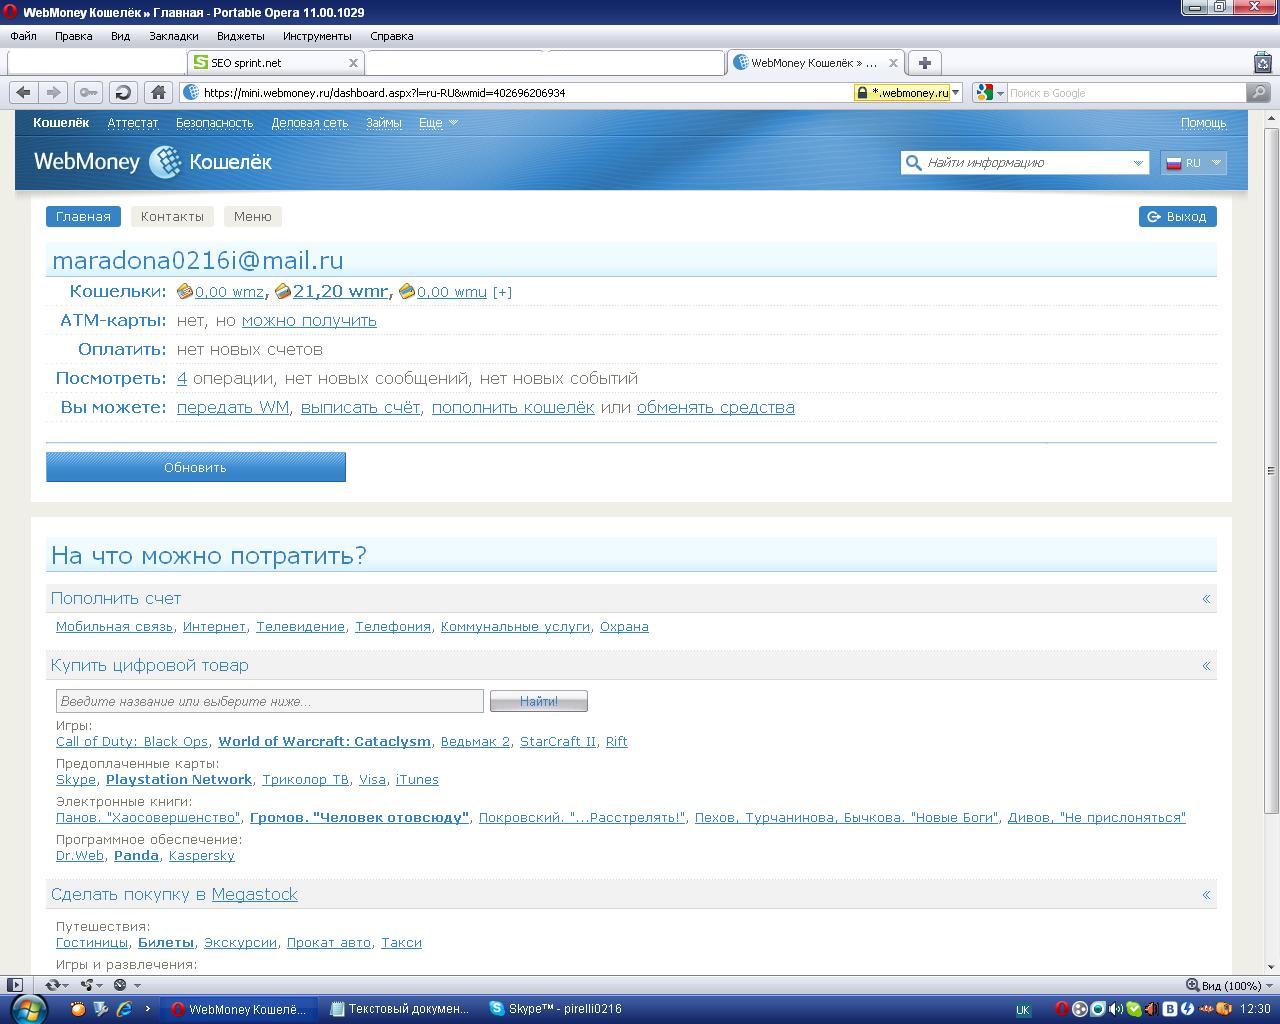Viewport: 1280px width, 1024px height.
Task: Click the magnifier search button in Opera toolbar
Action: point(1259,93)
